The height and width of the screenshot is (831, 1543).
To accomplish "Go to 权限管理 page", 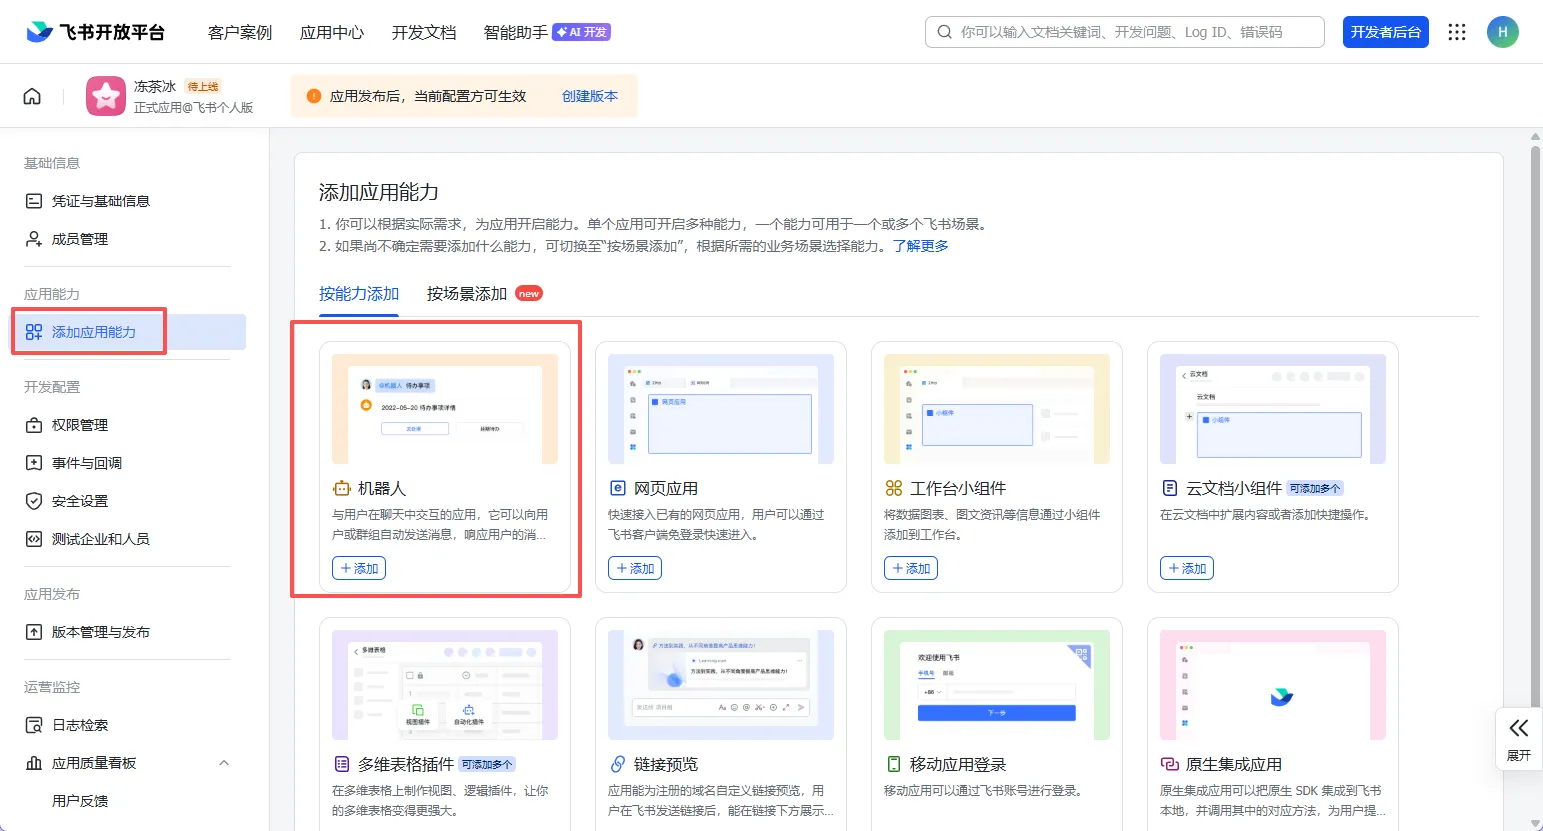I will 80,425.
